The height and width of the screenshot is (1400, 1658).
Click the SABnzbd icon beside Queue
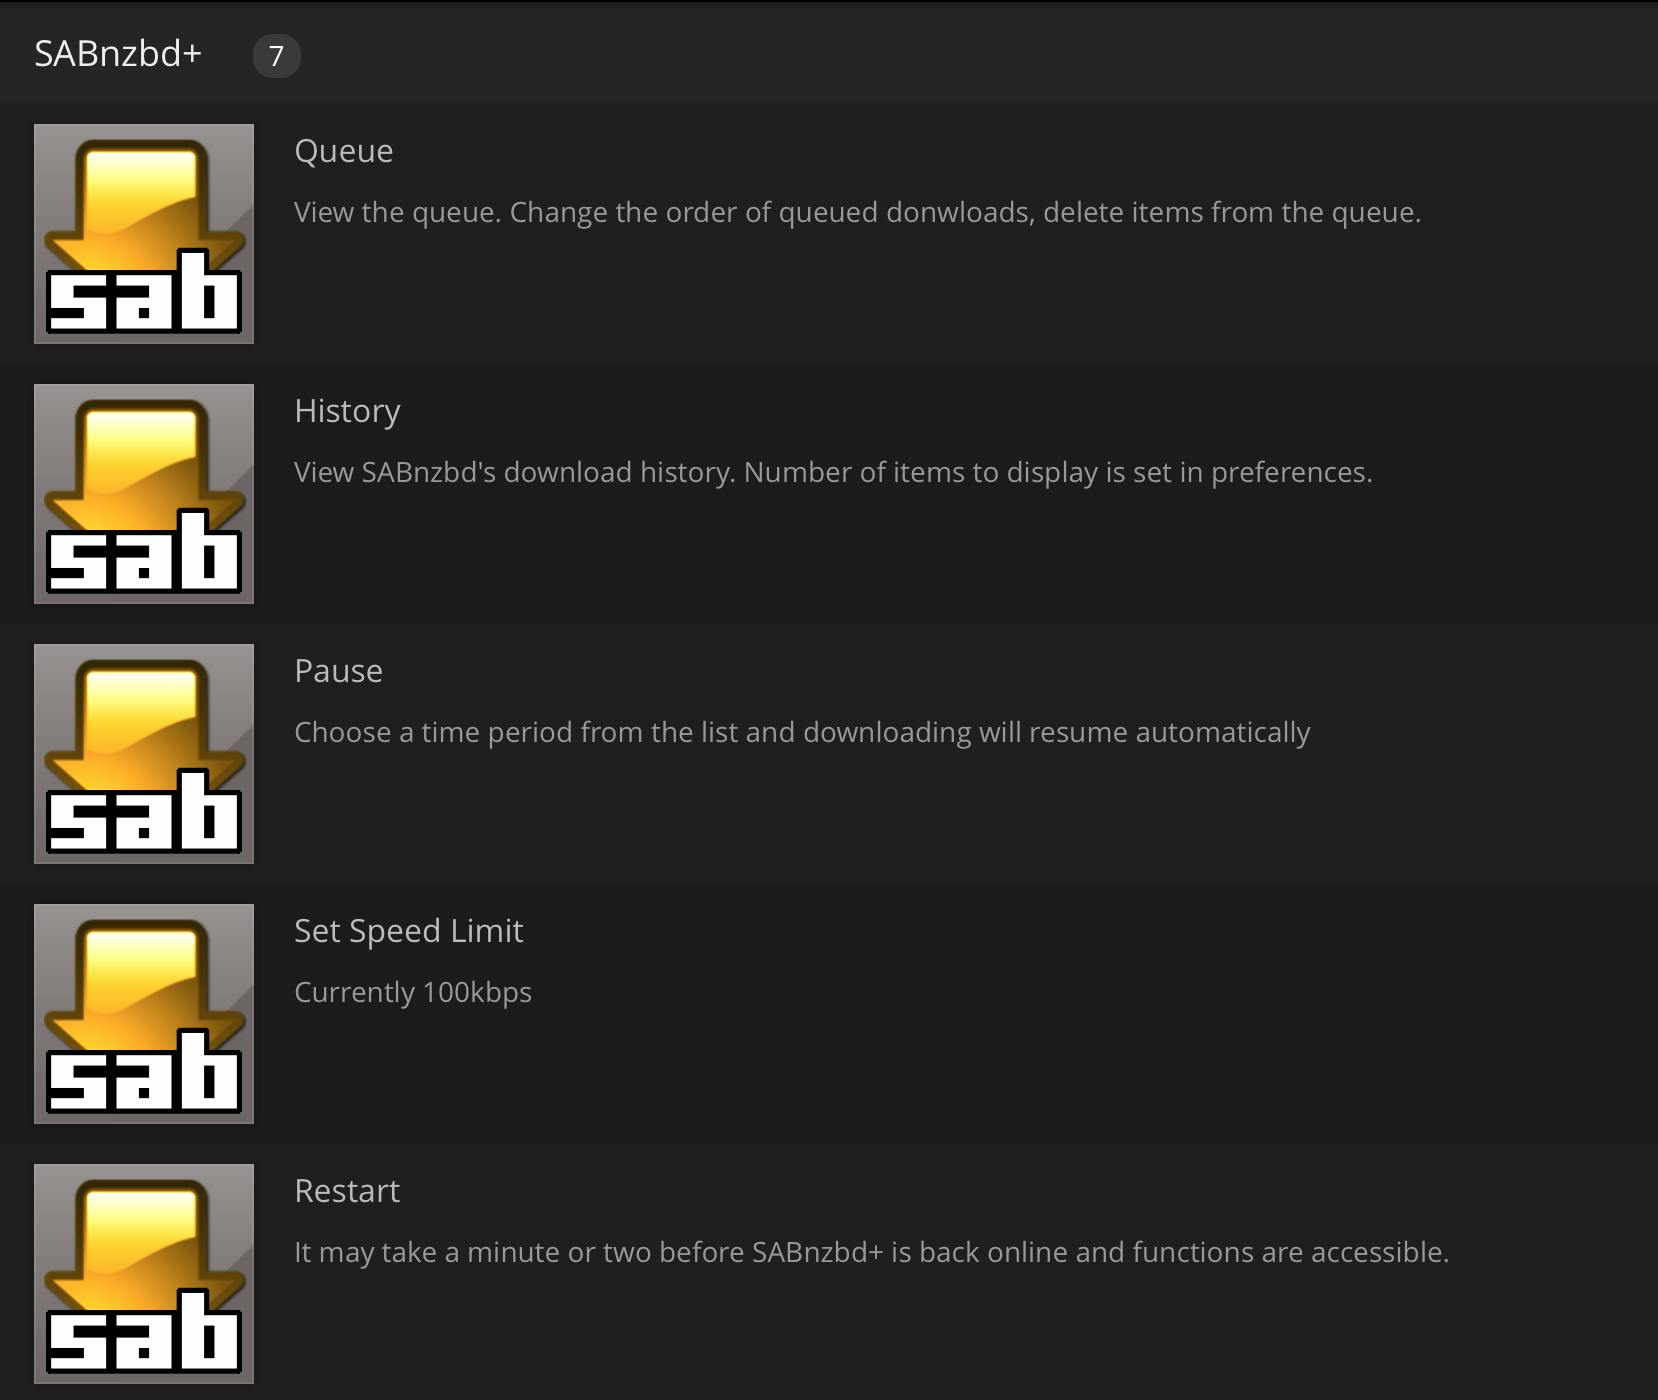pyautogui.click(x=144, y=234)
